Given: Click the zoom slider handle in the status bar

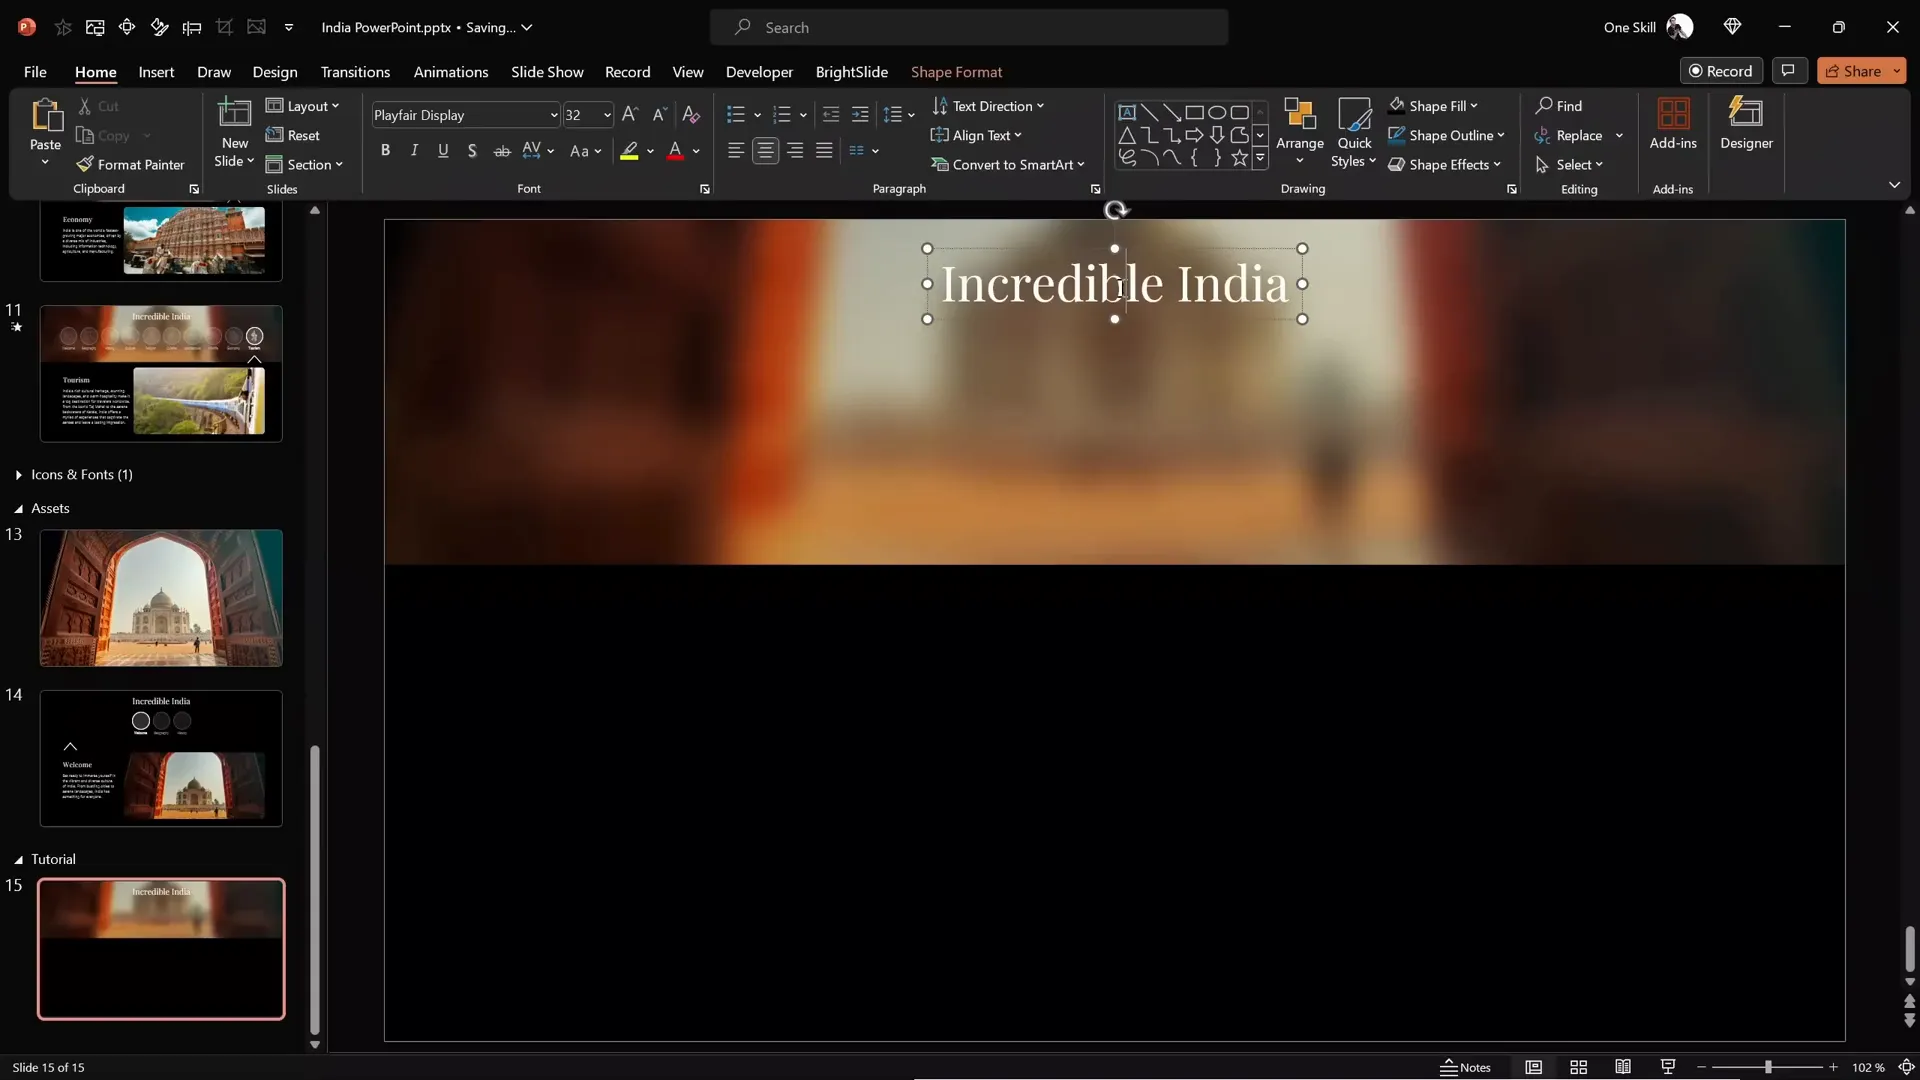Looking at the screenshot, I should (1768, 1067).
